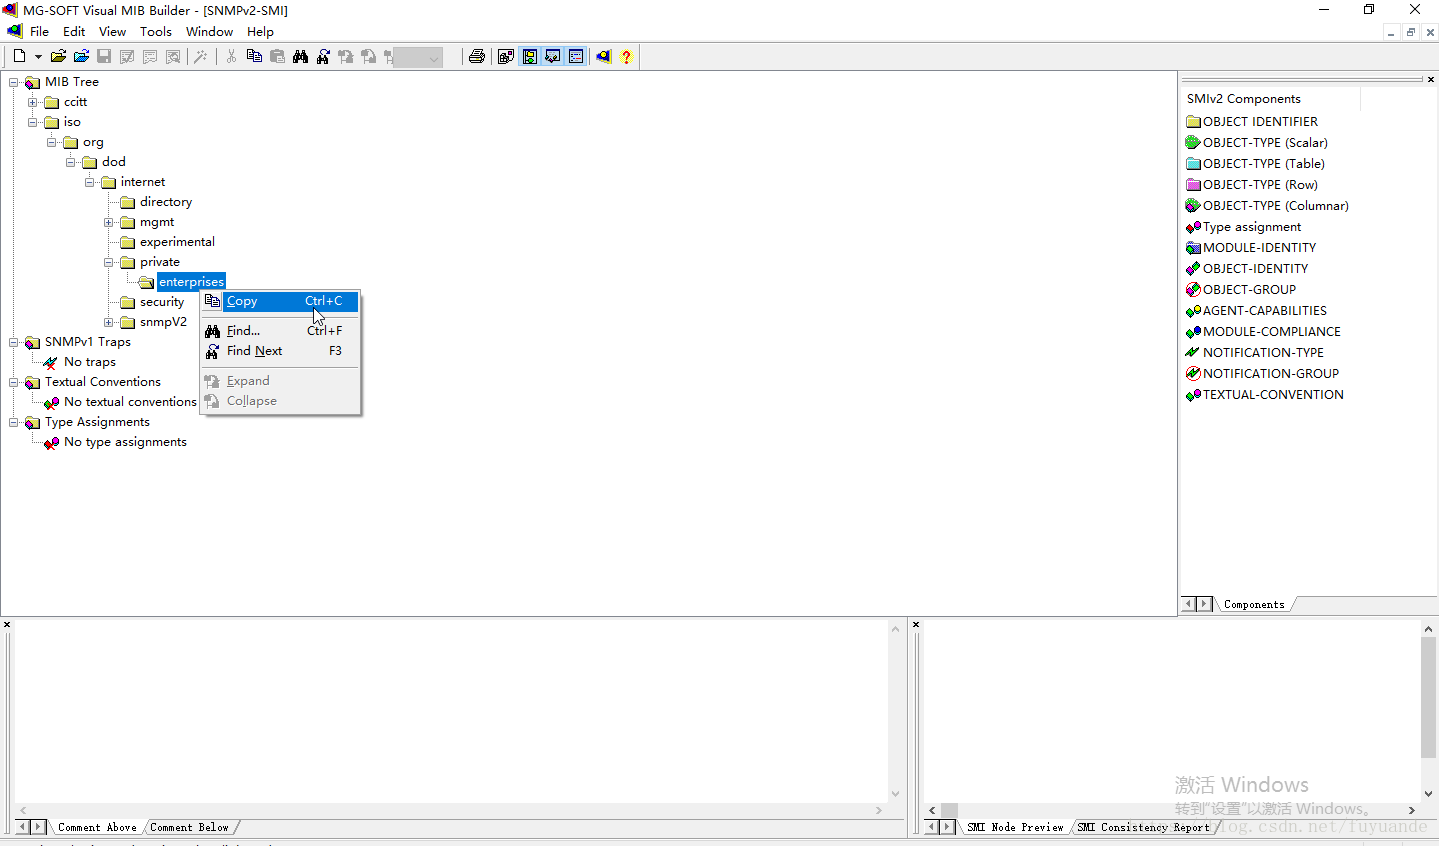This screenshot has width=1439, height=846.
Task: Click the magic wand toolbar icon
Action: (x=200, y=57)
